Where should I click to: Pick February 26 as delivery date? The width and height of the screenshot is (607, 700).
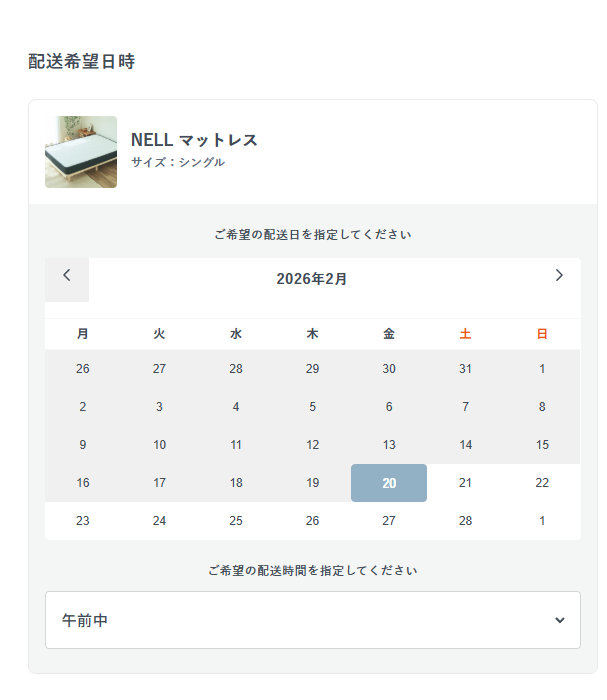(312, 521)
